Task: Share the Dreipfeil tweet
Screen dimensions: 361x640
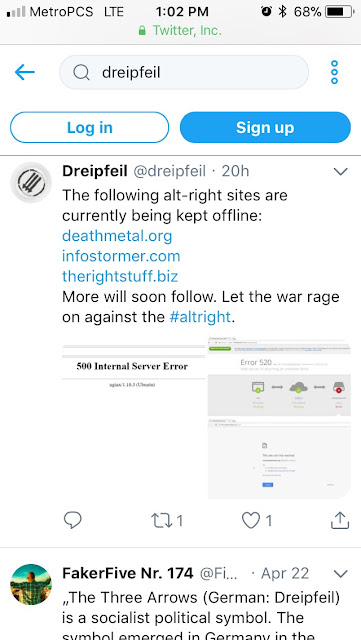Action: pyautogui.click(x=340, y=520)
